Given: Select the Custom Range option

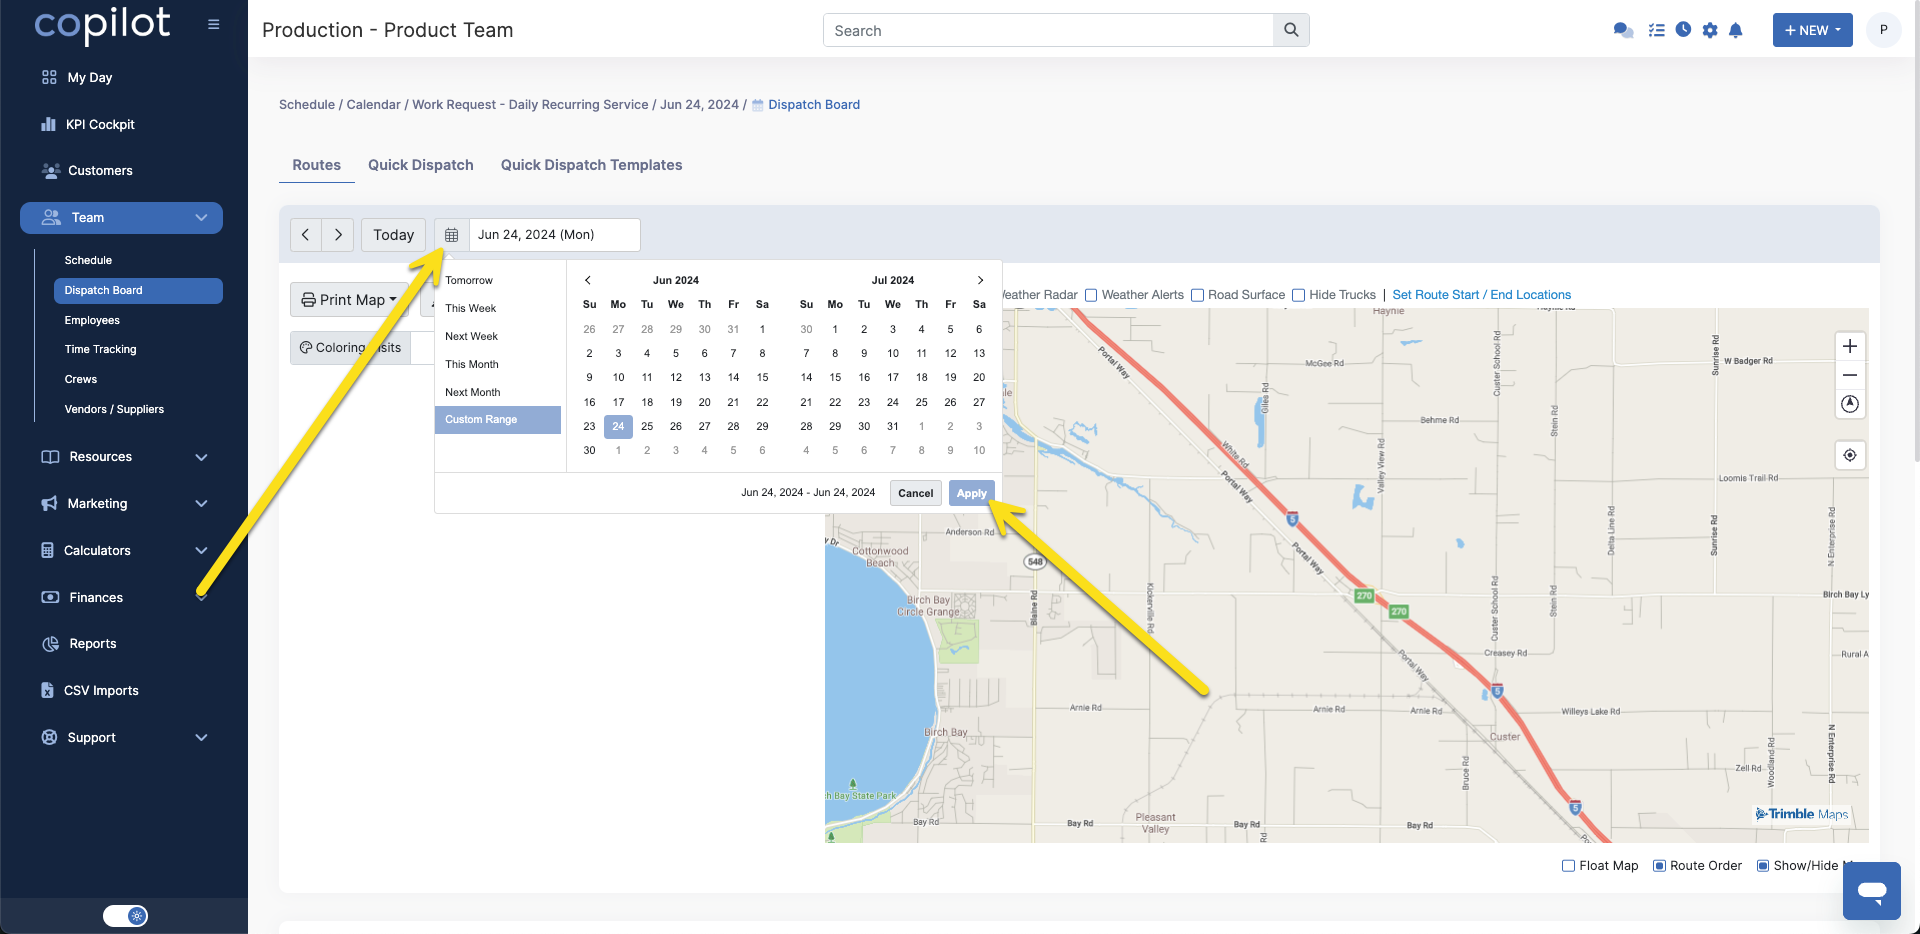Looking at the screenshot, I should pos(498,419).
